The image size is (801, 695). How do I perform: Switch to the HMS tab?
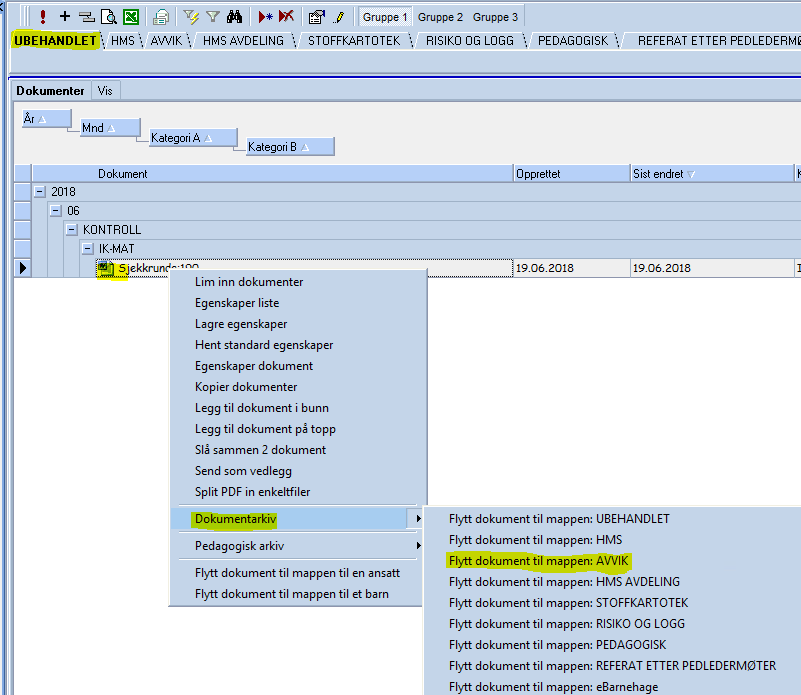pos(123,41)
